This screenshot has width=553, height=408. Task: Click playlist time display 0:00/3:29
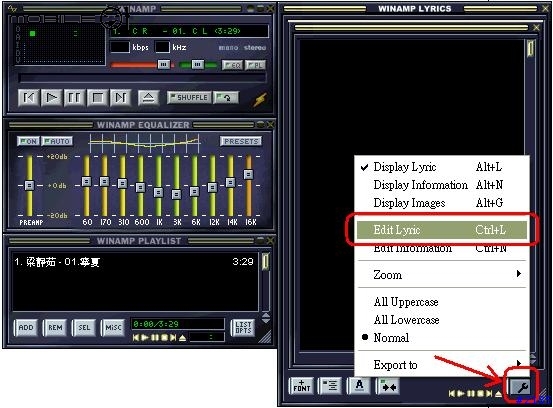[177, 324]
